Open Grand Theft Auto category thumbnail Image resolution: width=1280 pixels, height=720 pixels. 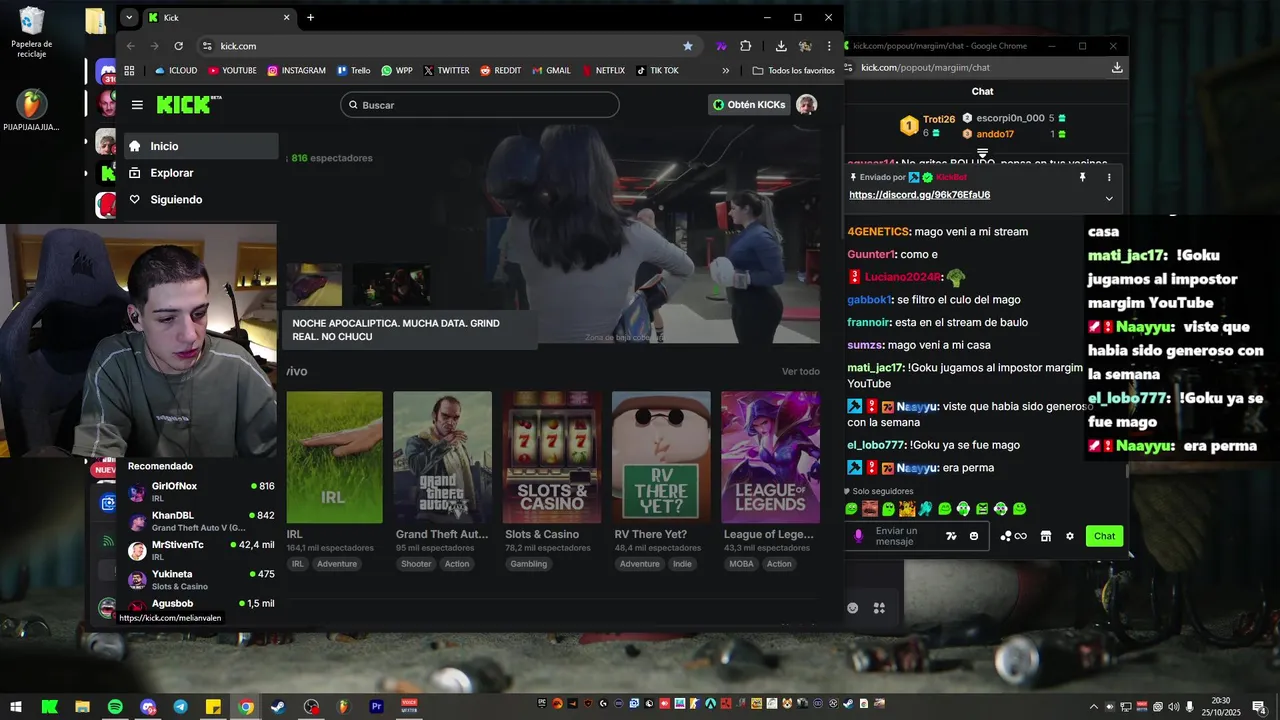coord(442,457)
